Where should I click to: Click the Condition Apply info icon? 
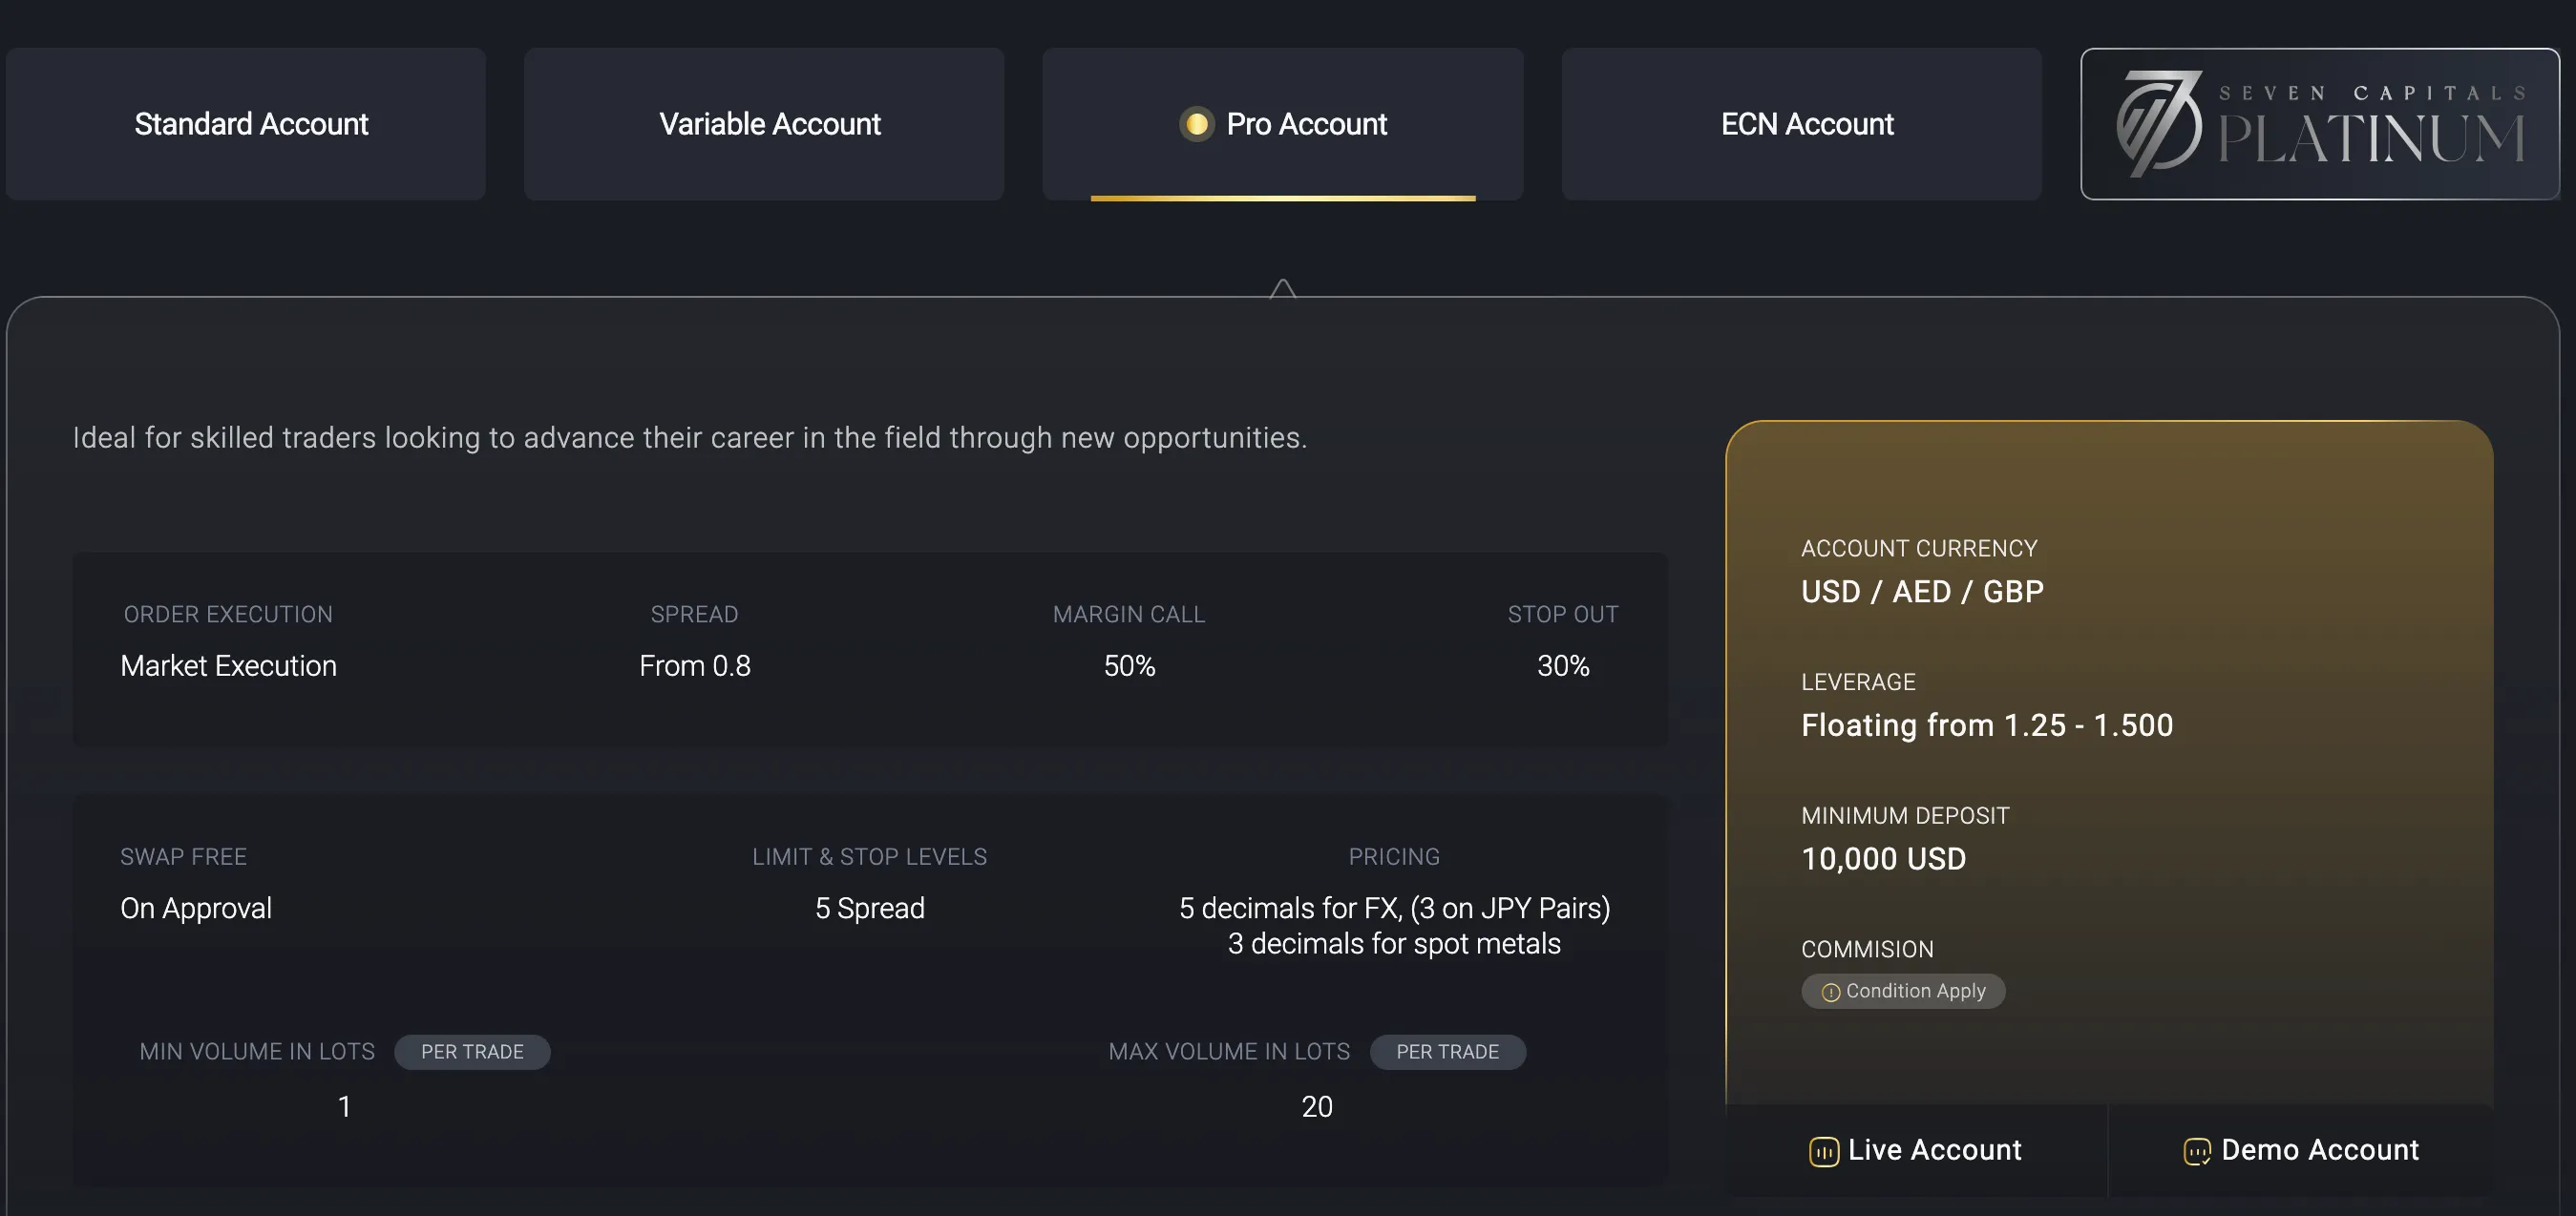1831,992
